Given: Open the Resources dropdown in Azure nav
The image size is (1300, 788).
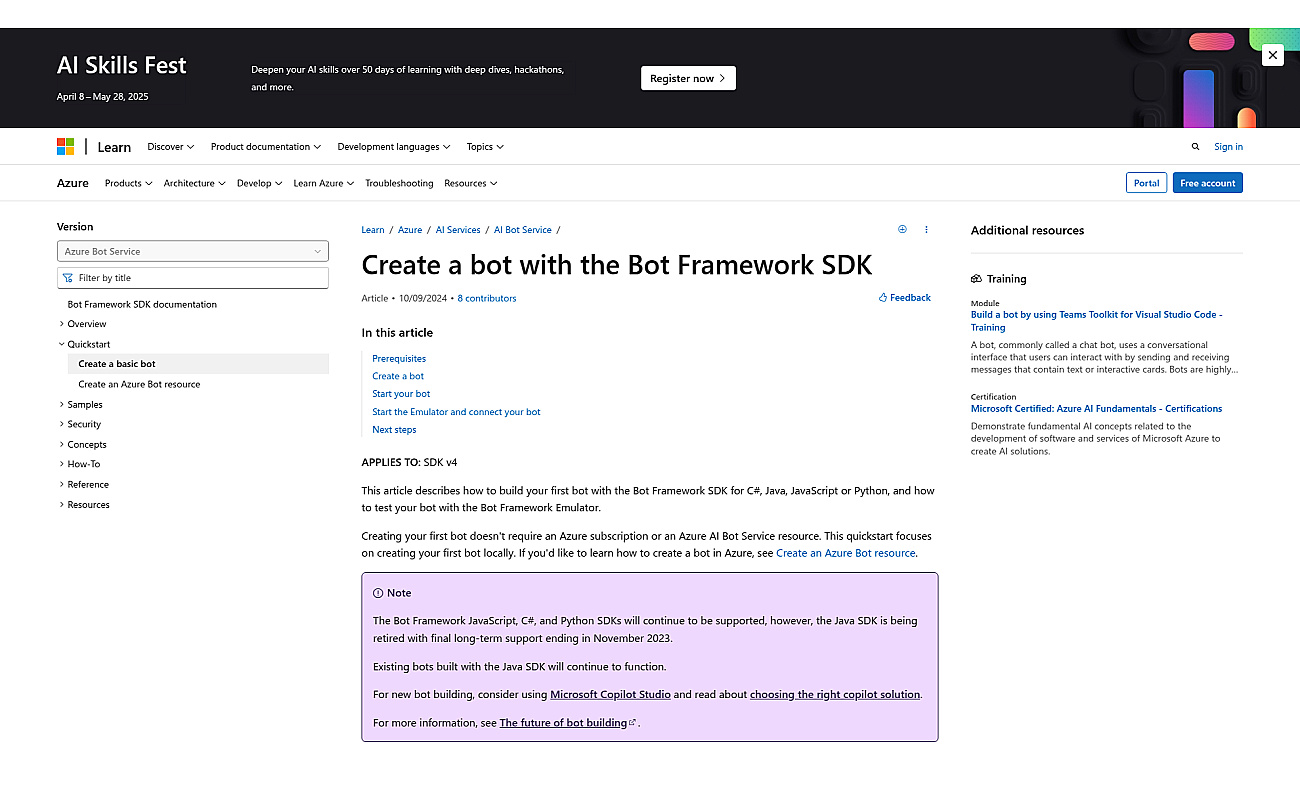Looking at the screenshot, I should pyautogui.click(x=471, y=183).
